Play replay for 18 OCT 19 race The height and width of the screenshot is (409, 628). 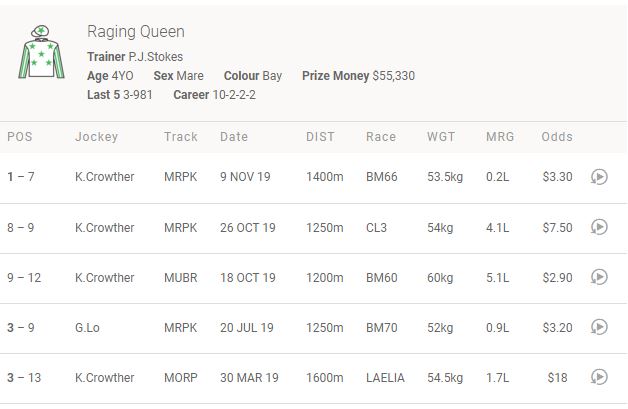599,277
